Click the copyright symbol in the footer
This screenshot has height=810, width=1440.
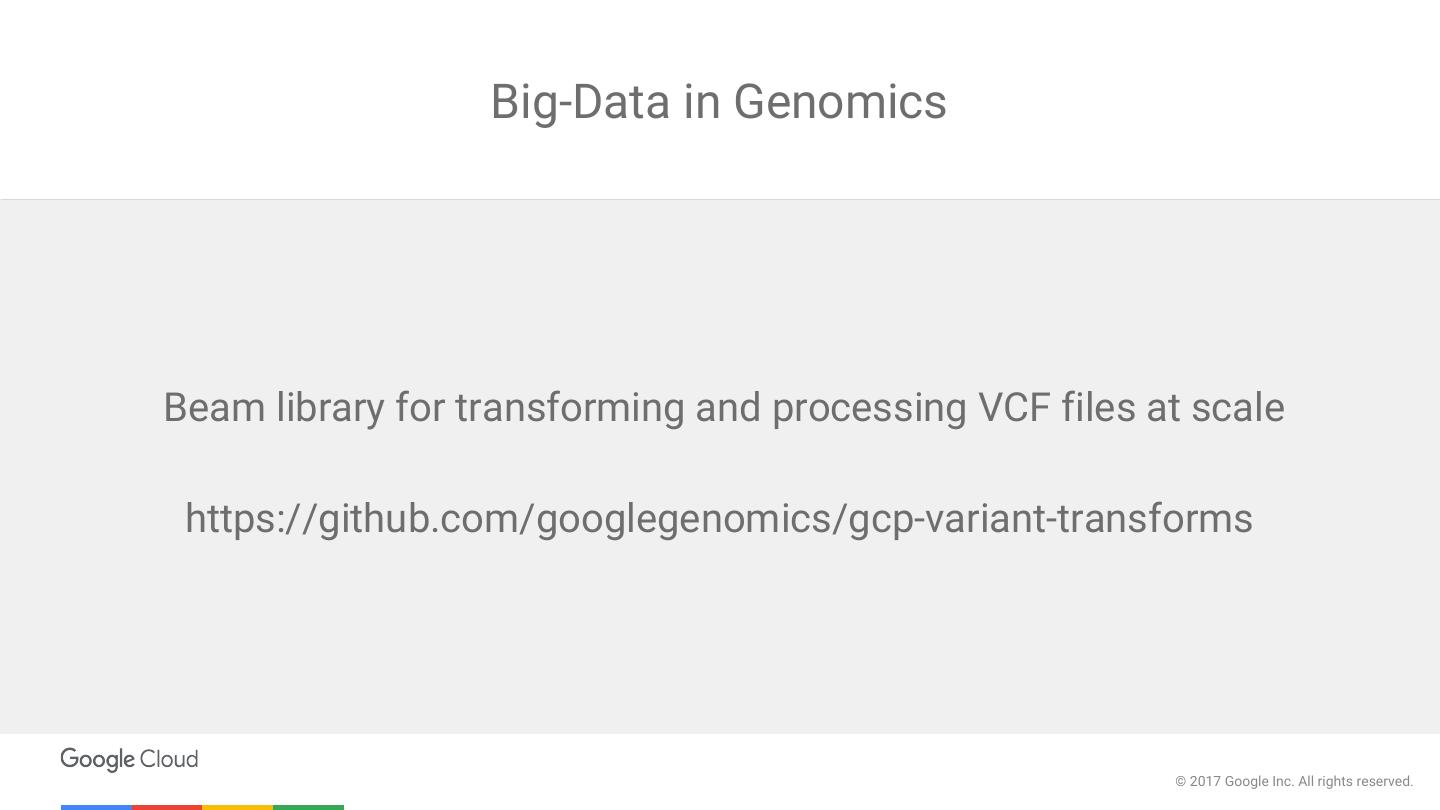click(1180, 782)
